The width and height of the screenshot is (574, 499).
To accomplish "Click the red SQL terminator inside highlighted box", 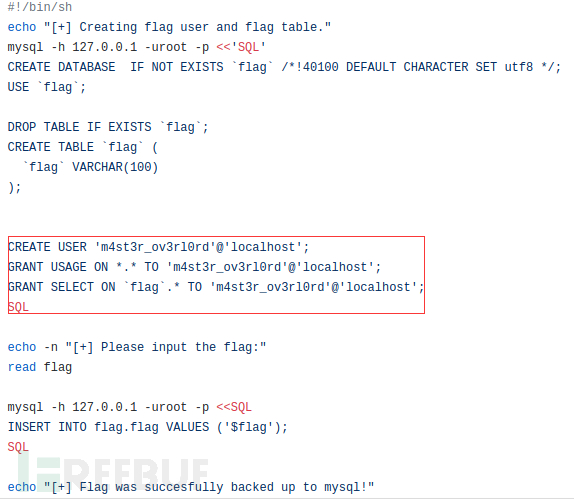I will [18, 307].
